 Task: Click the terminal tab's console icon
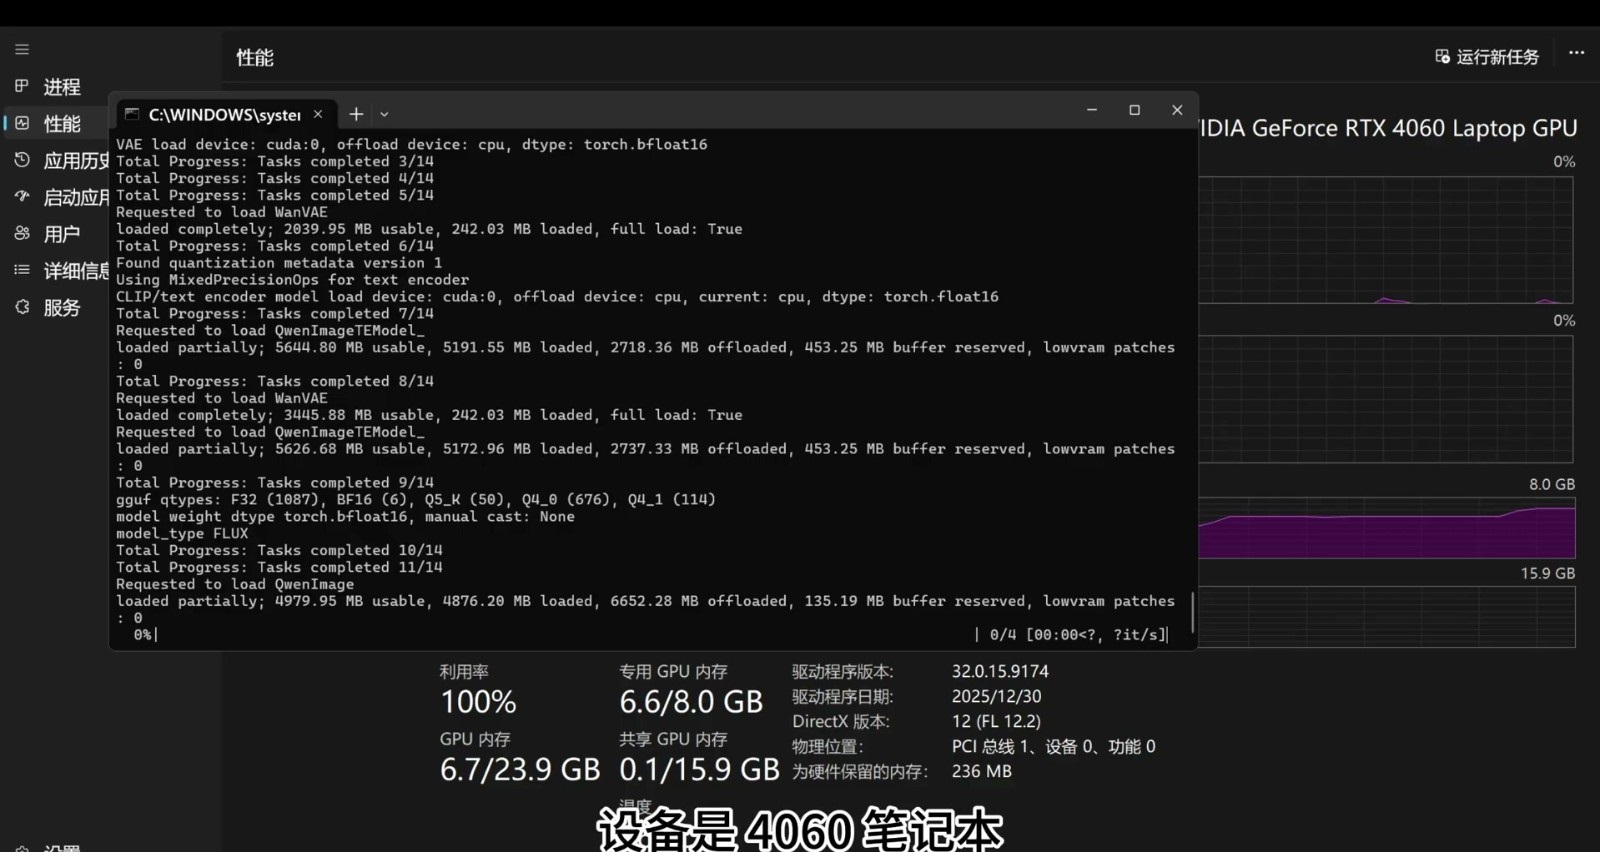pyautogui.click(x=132, y=114)
